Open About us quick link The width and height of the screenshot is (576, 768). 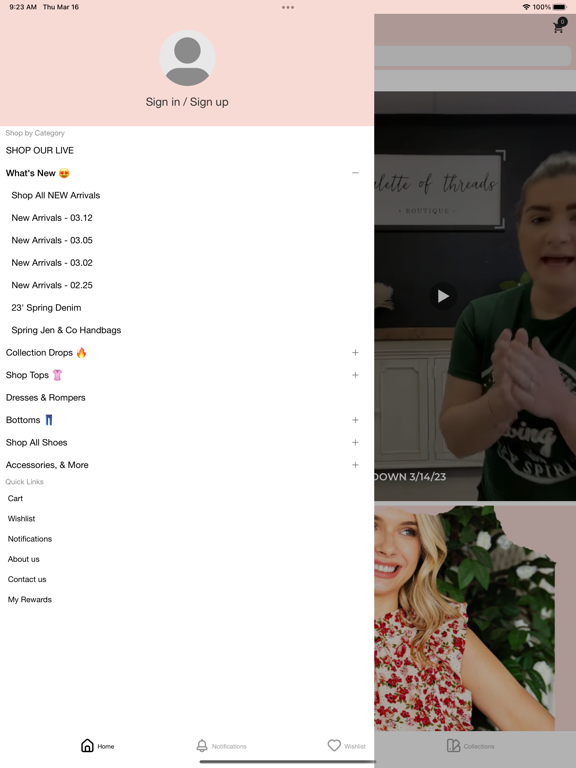[x=24, y=559]
